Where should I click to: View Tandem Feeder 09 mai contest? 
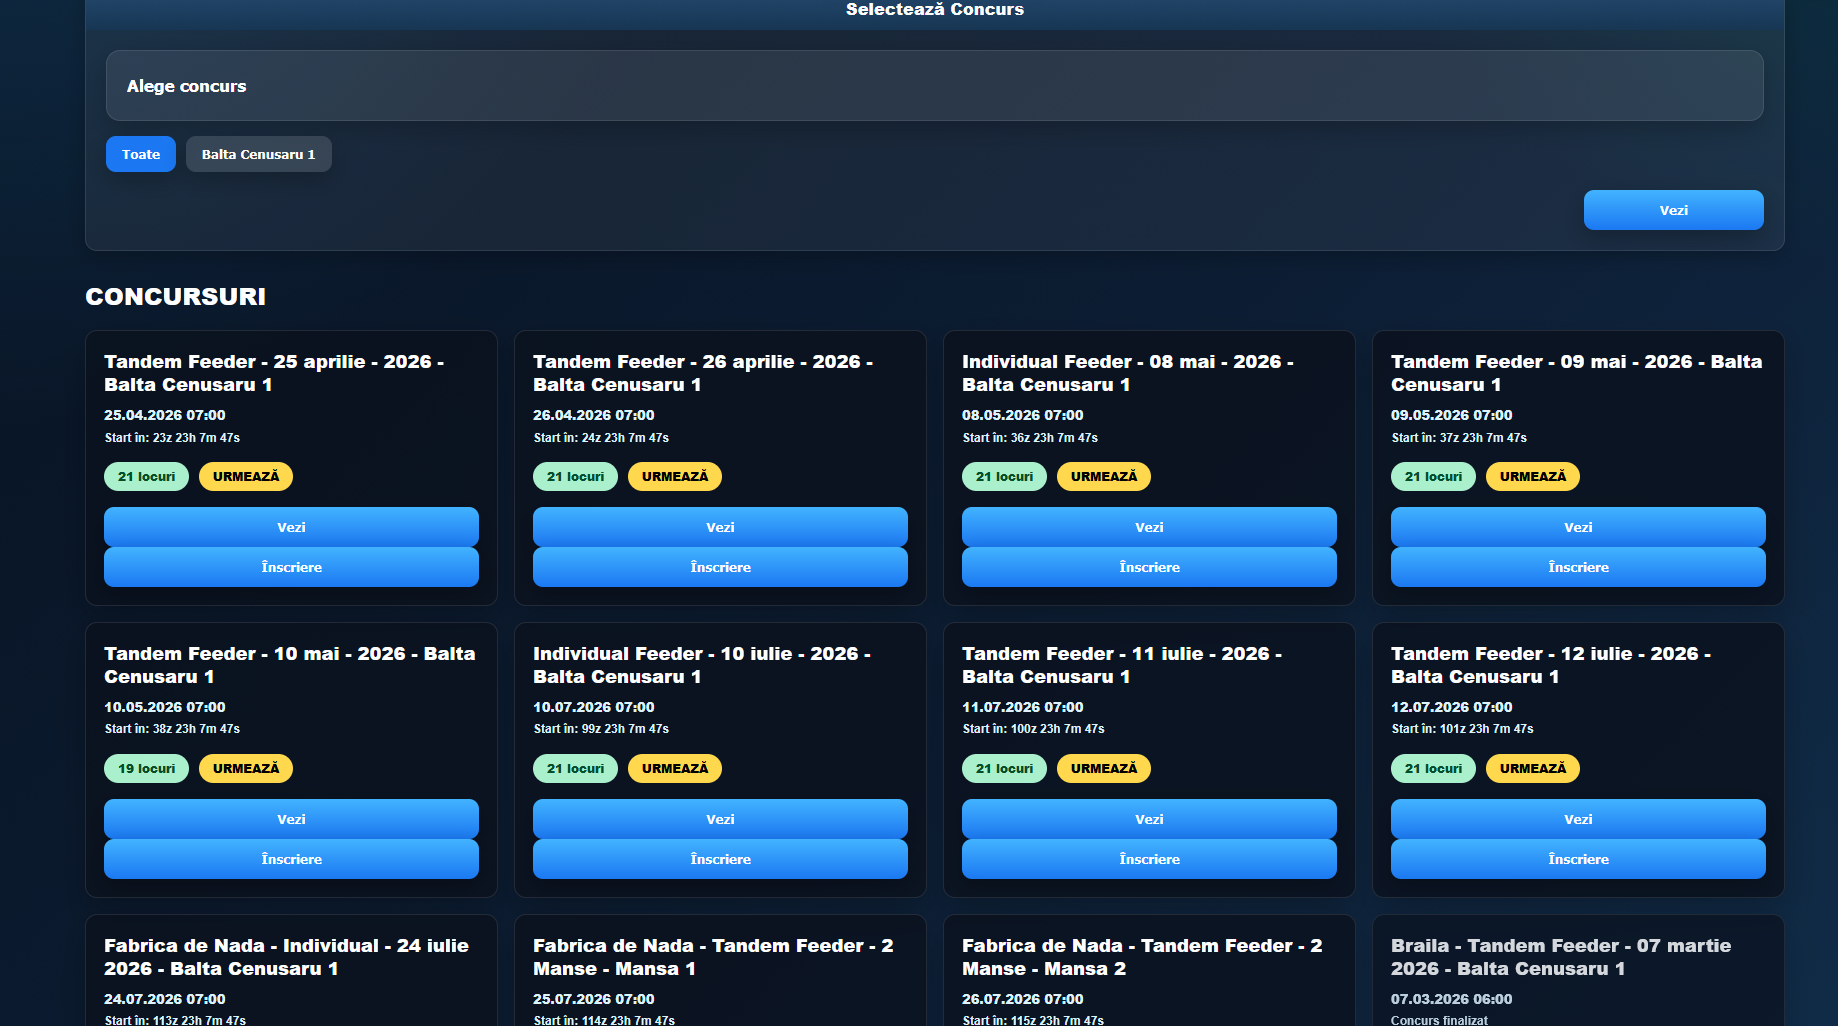1578,527
